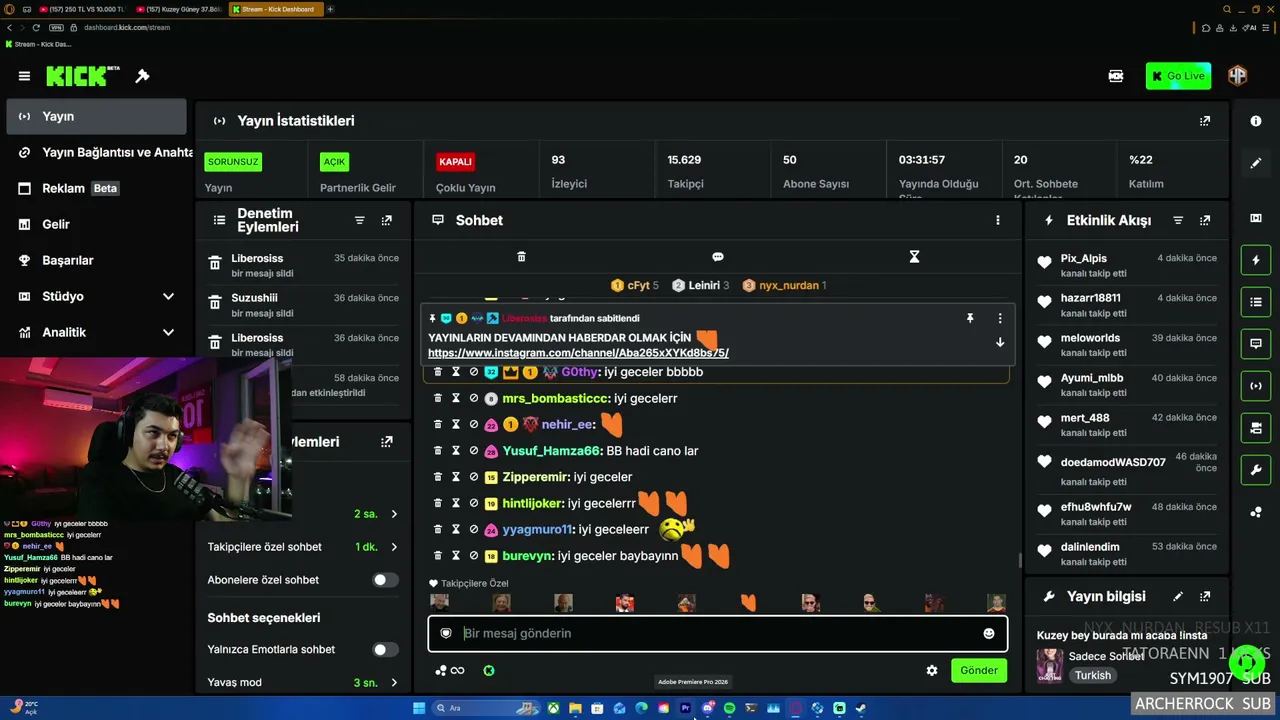Click the moderator sword icon beside Kick logo
Image resolution: width=1280 pixels, height=720 pixels.
coord(142,76)
